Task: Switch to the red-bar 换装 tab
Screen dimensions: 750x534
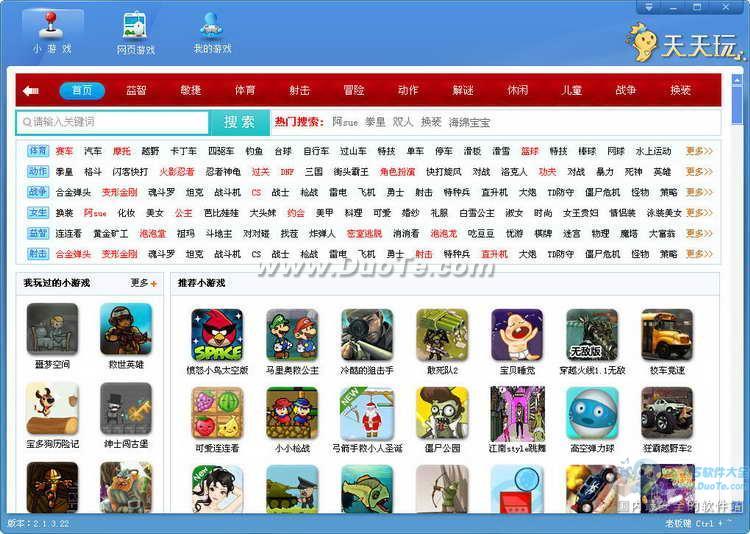Action: (681, 90)
